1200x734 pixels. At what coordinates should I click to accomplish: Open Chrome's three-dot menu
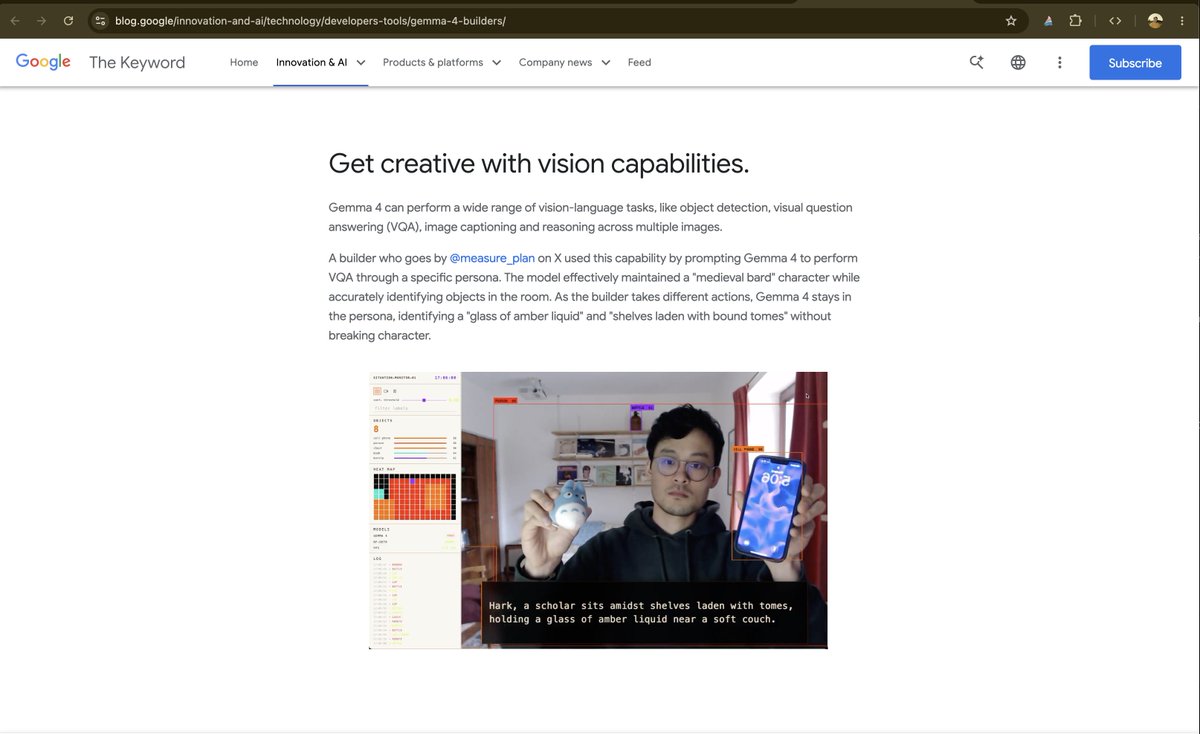pyautogui.click(x=1183, y=21)
